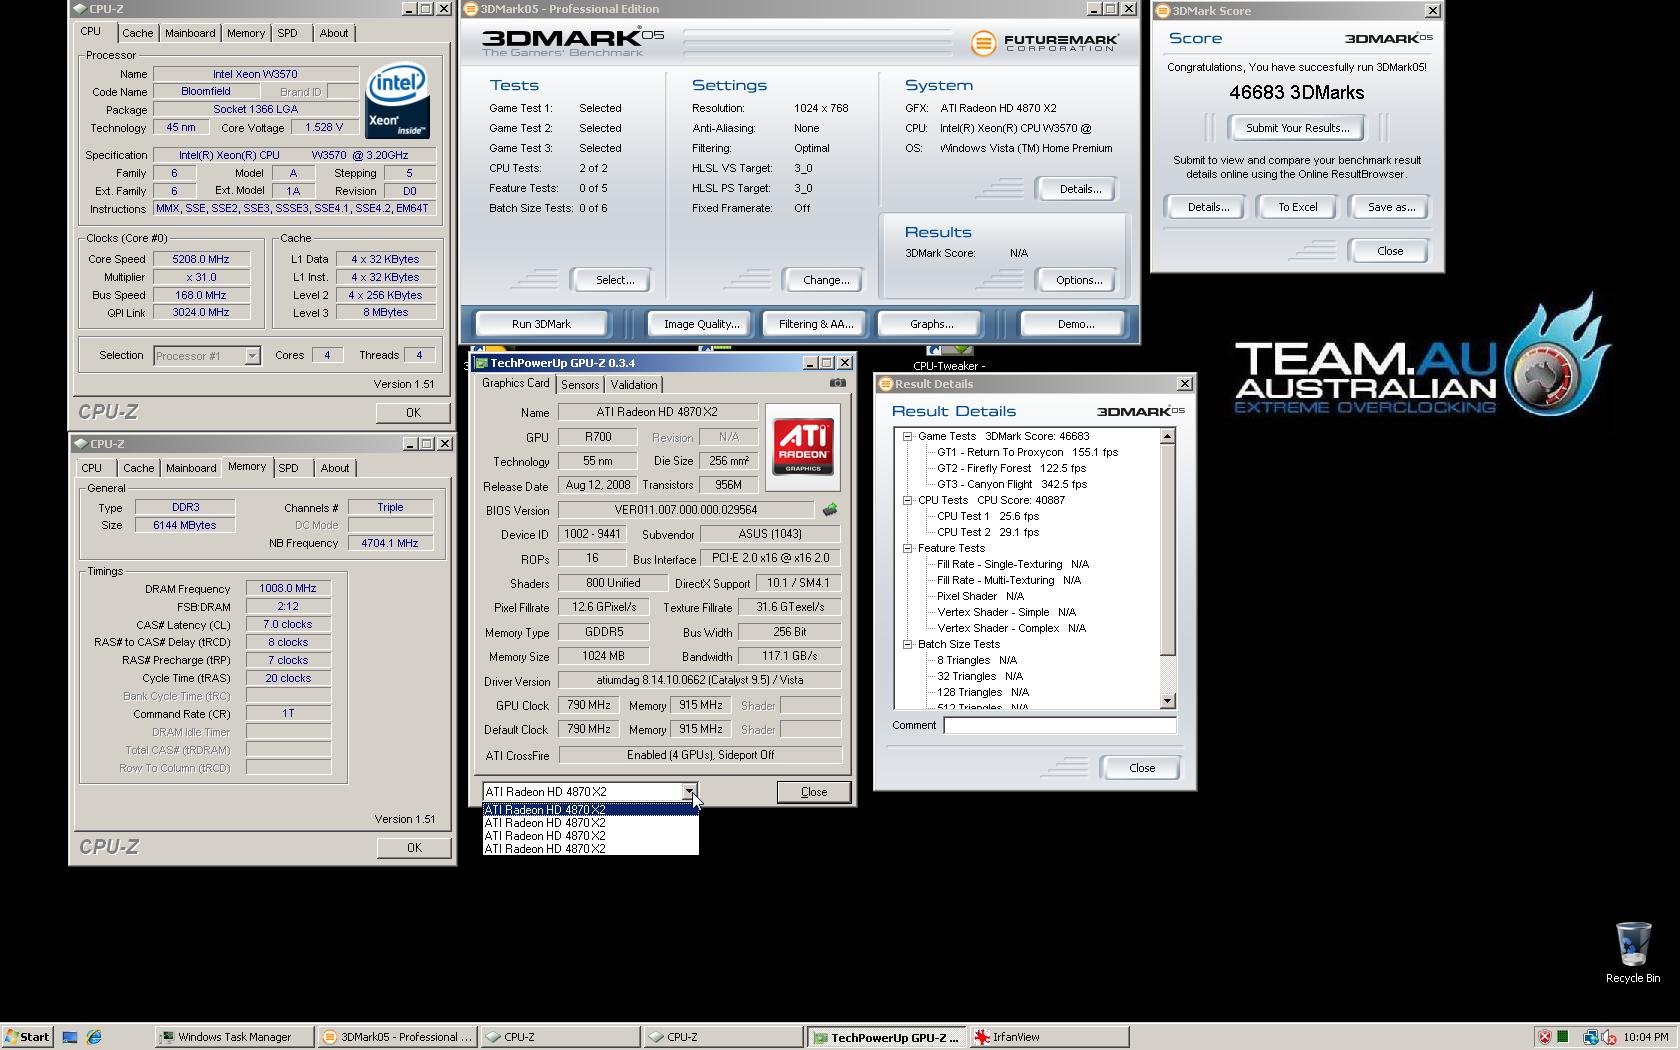Screen dimensions: 1680x1050
Task: Open Mainboard tab in CPU-Z processor window
Action: 190,33
